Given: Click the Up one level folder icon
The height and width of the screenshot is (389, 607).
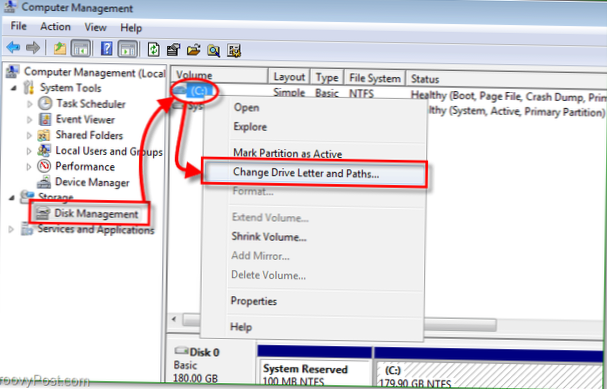Looking at the screenshot, I should (60, 48).
